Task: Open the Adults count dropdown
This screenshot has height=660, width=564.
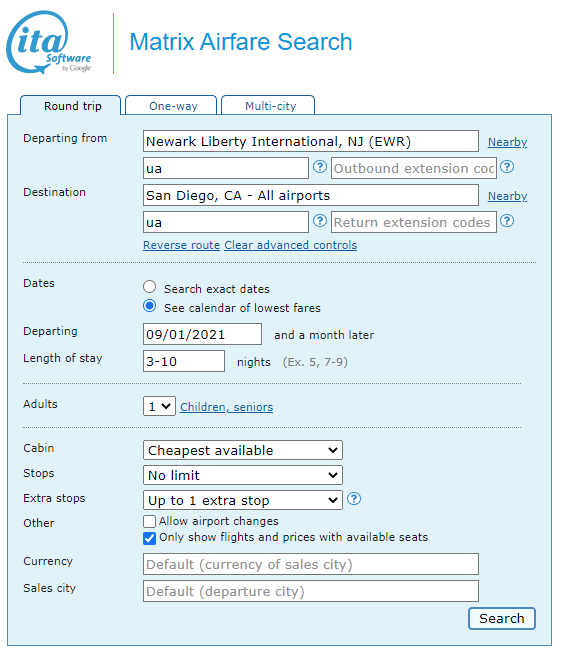Action: click(159, 407)
